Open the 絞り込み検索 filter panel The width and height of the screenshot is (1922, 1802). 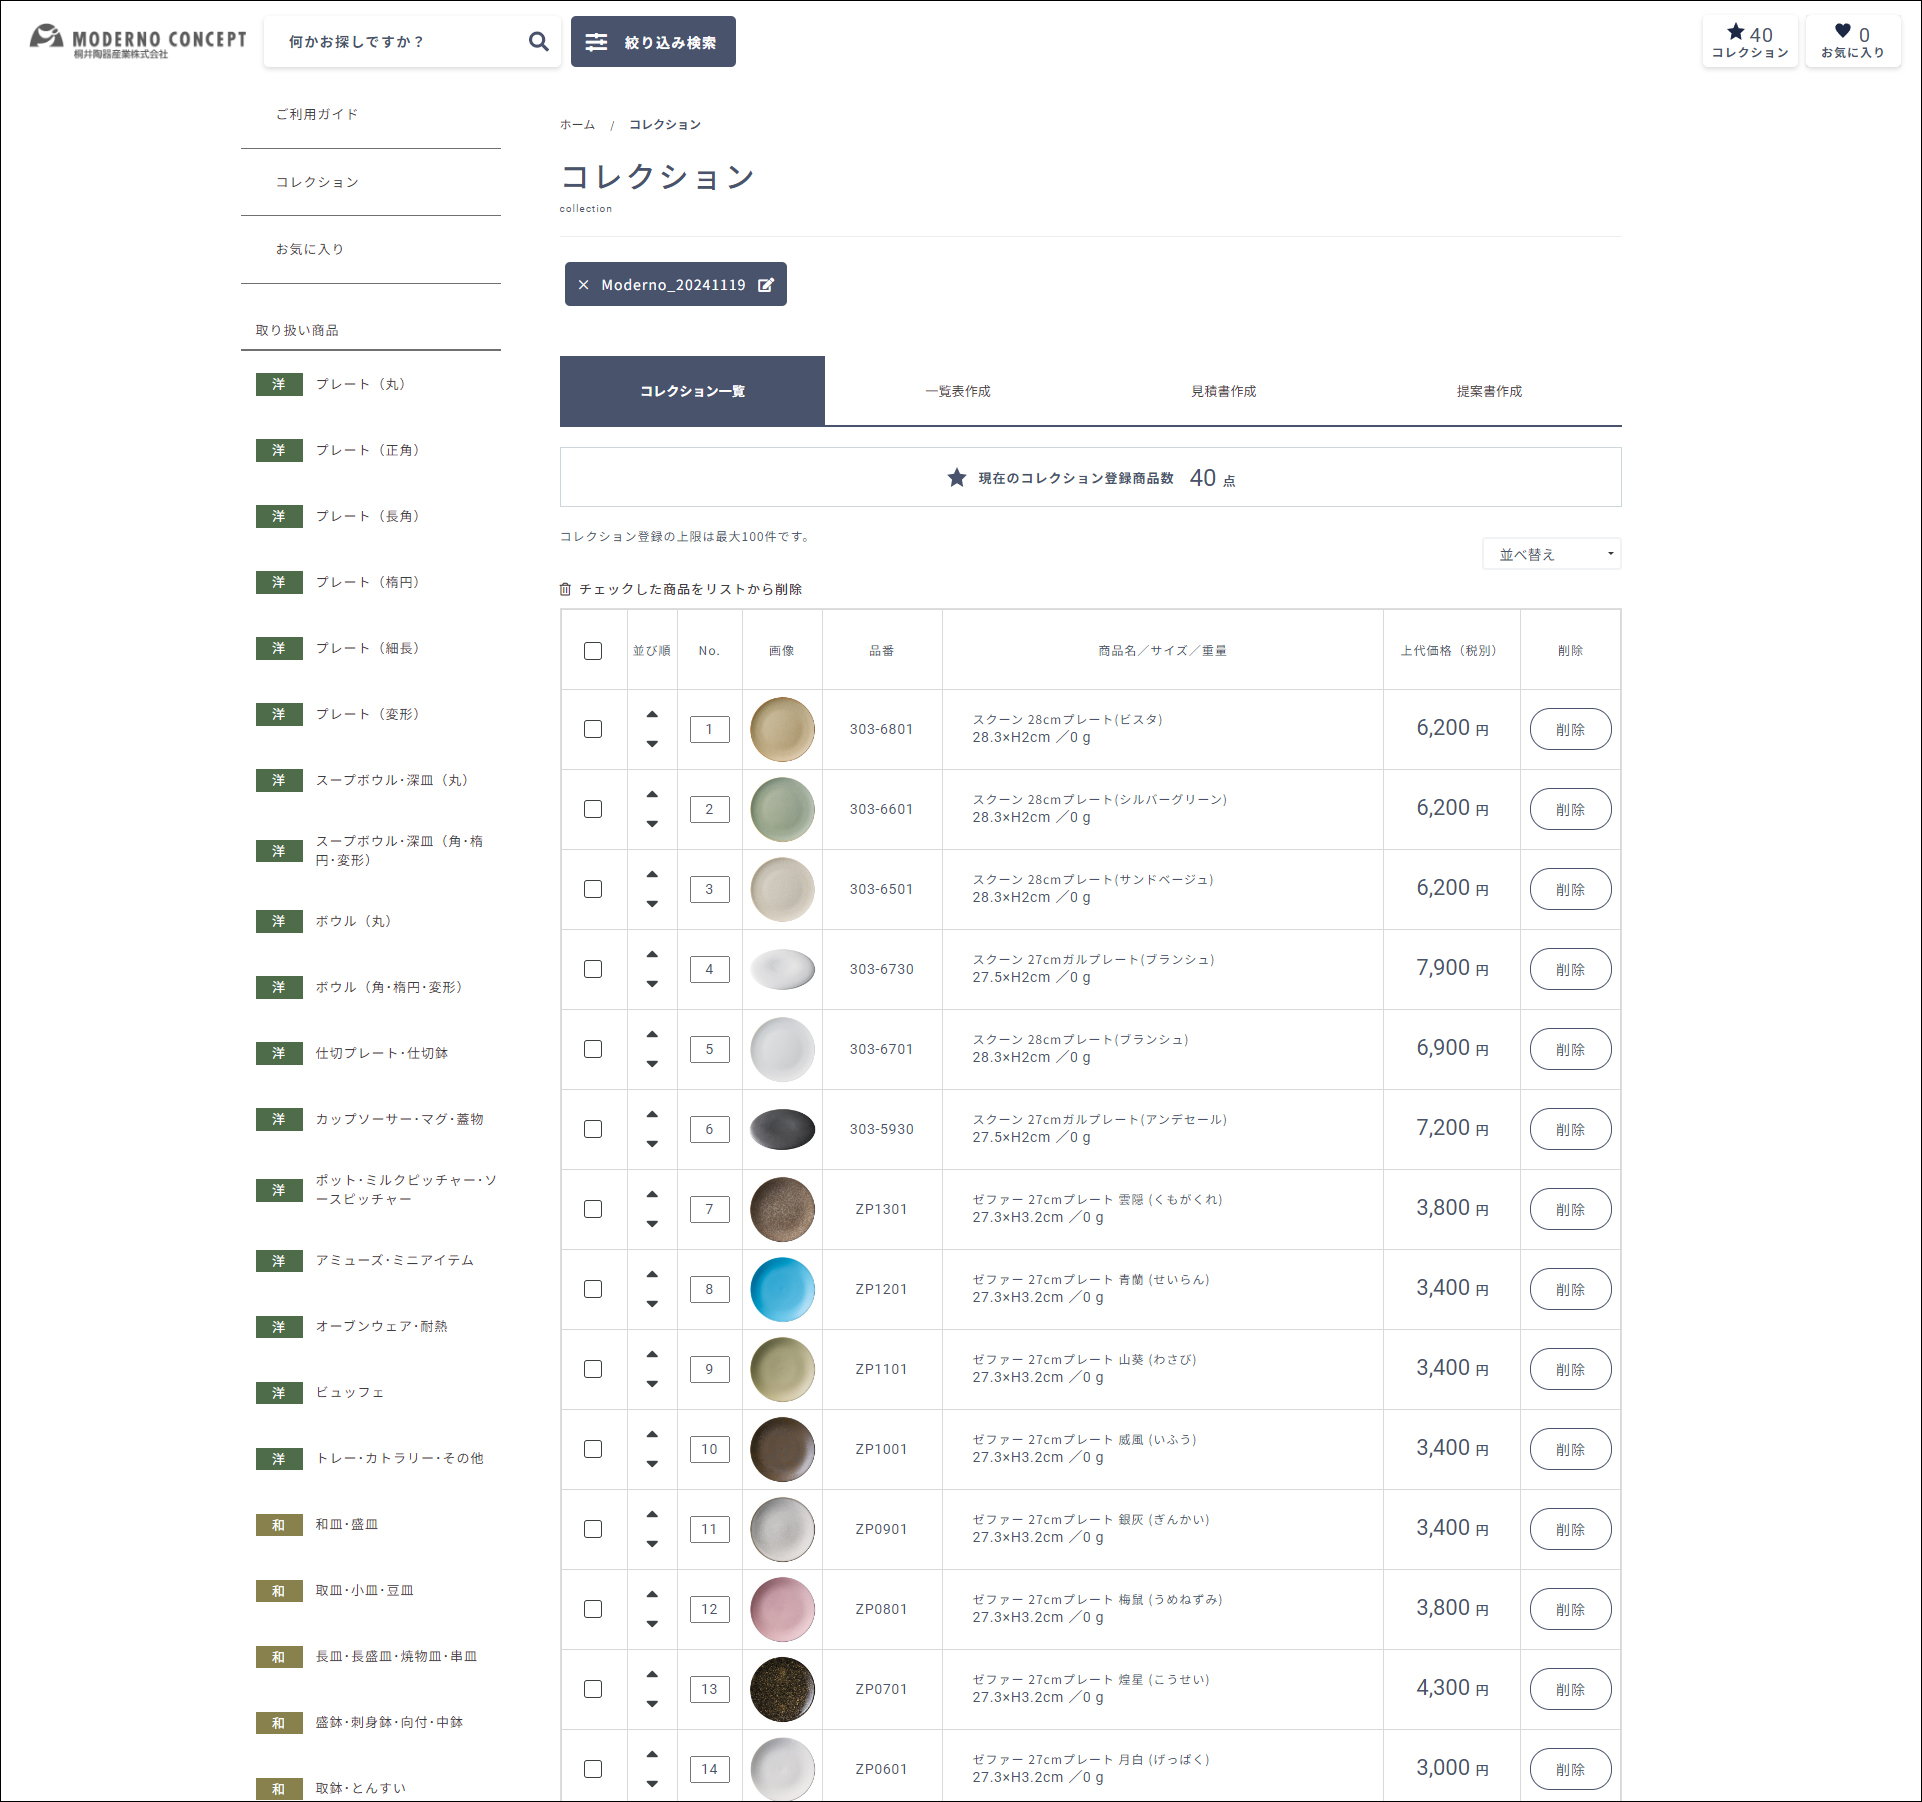coord(653,42)
